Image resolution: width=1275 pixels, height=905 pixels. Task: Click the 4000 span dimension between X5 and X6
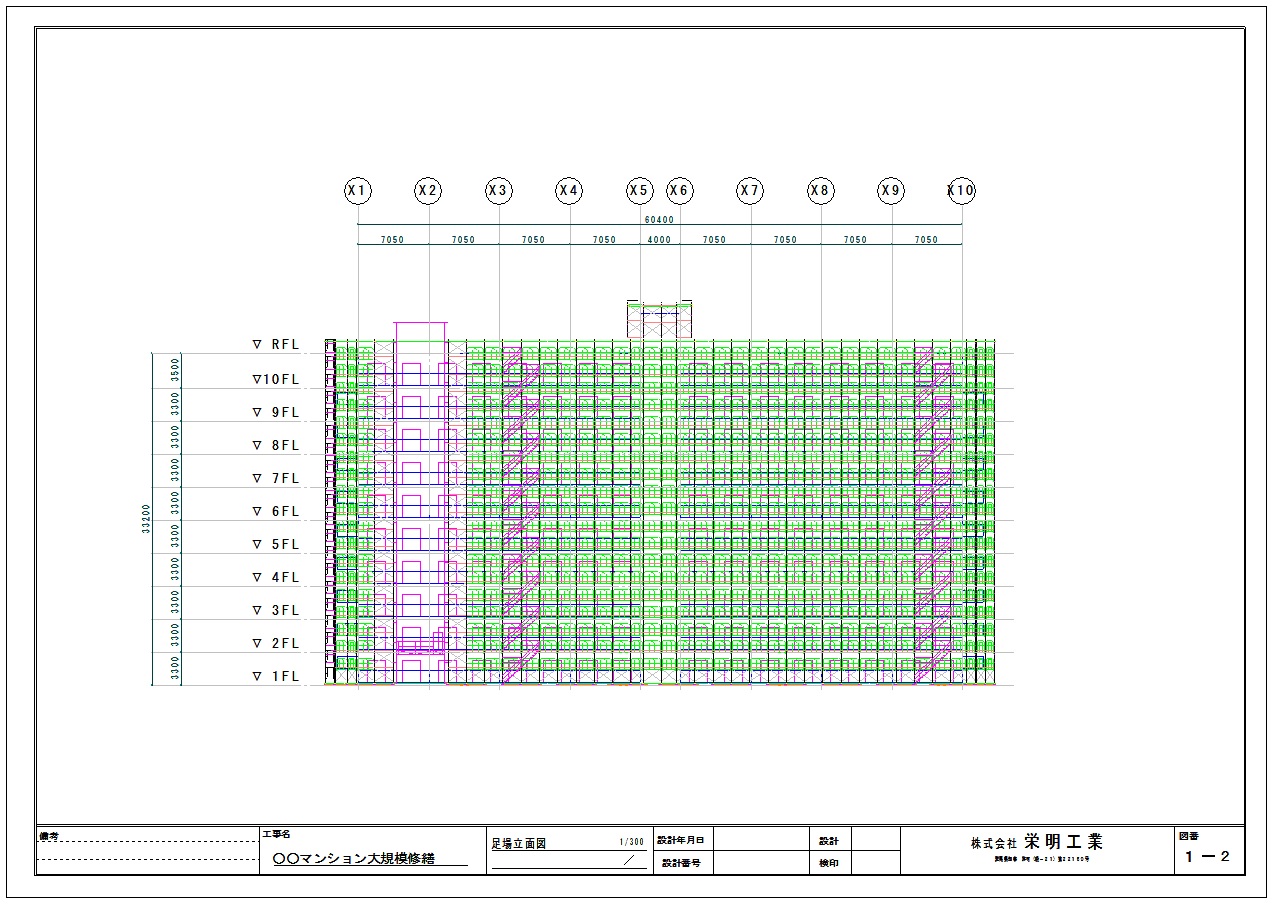659,240
